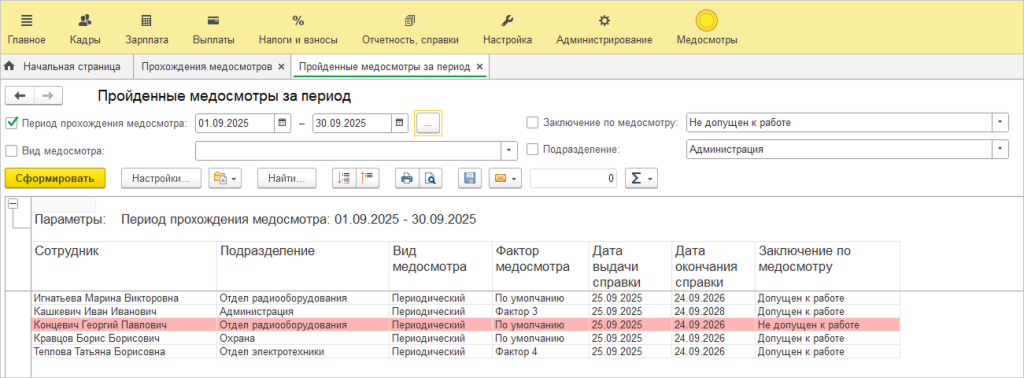Viewport: 1024px width, 378px height.
Task: Open the Настройка section
Action: coord(507,29)
